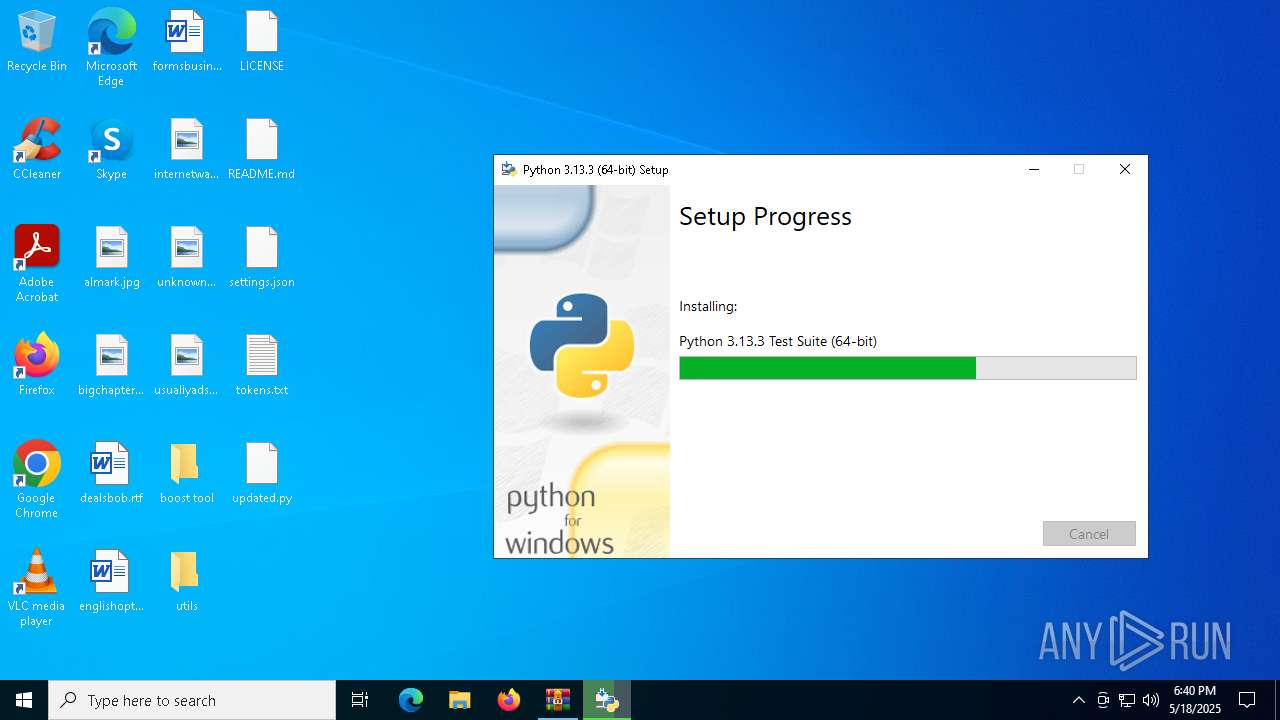
Task: Open the utils folder on desktop
Action: 187,582
